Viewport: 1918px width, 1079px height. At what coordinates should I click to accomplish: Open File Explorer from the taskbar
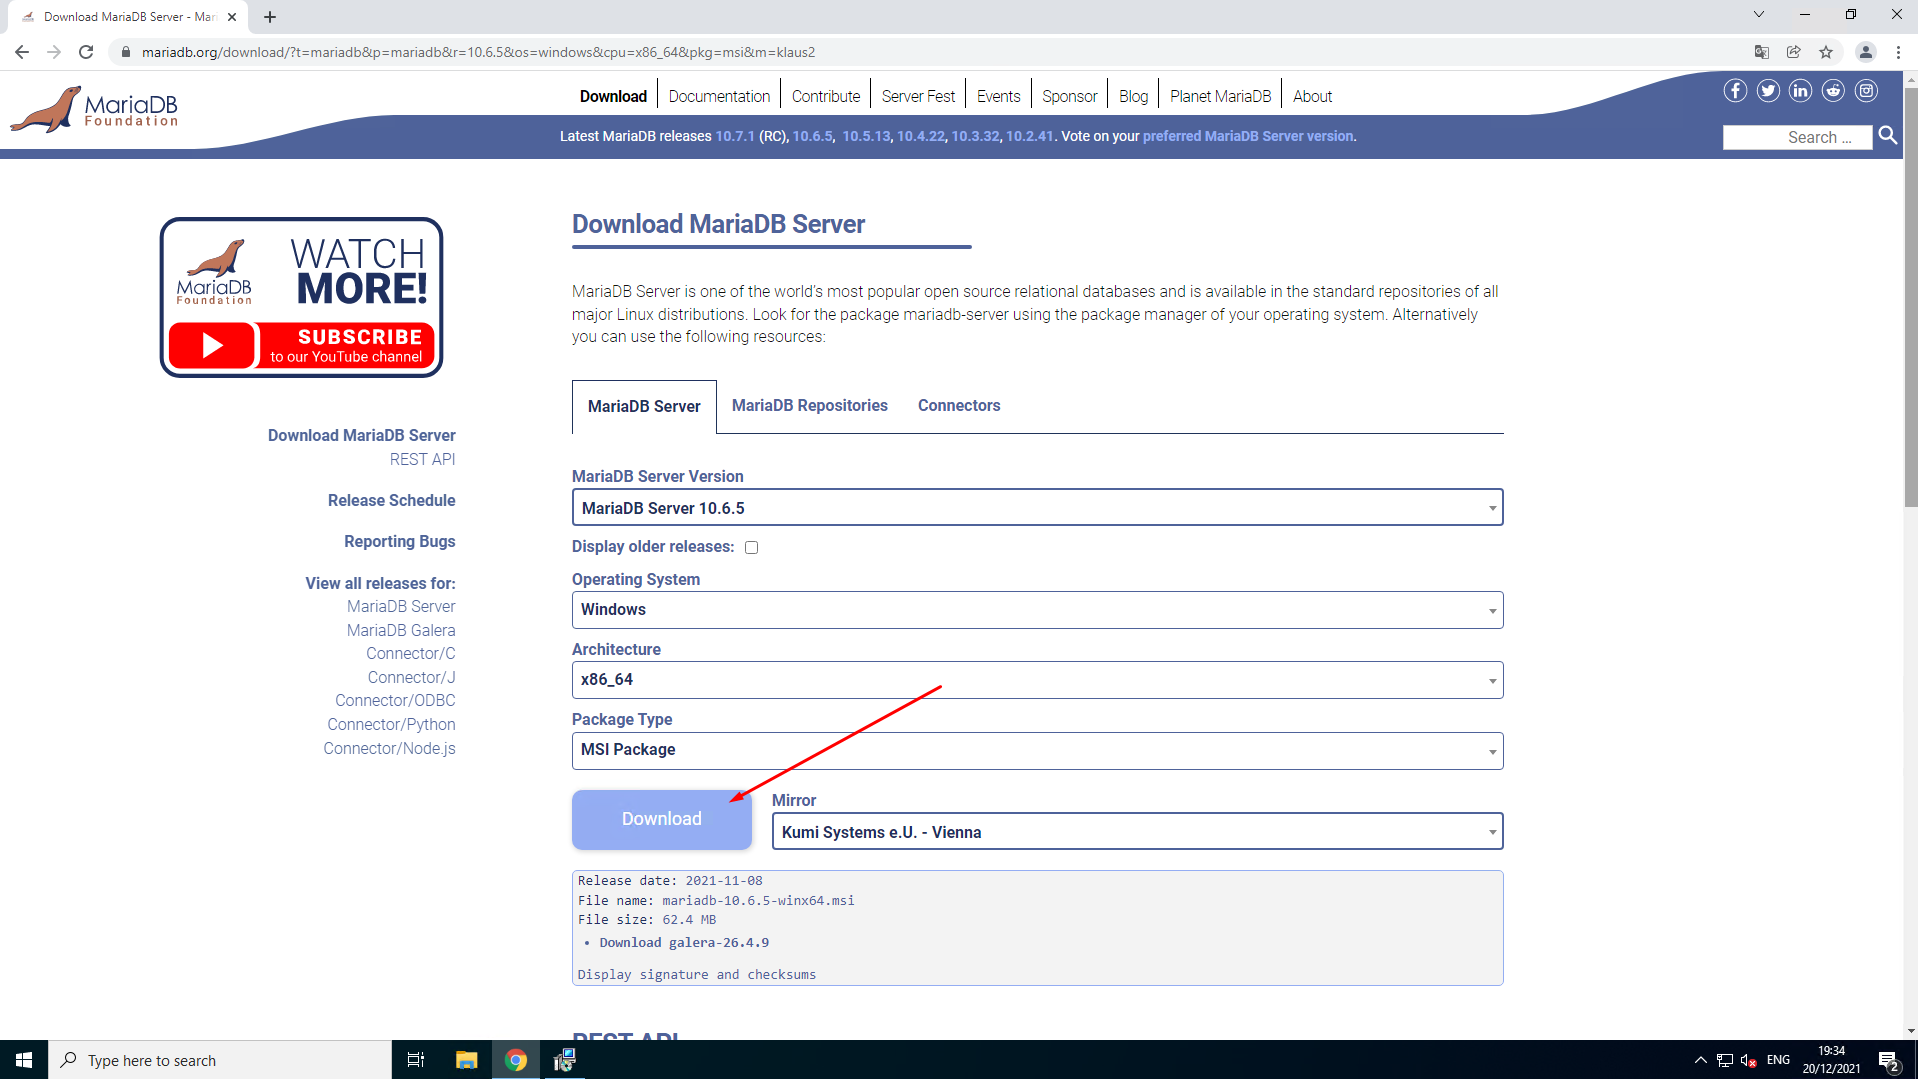click(466, 1060)
